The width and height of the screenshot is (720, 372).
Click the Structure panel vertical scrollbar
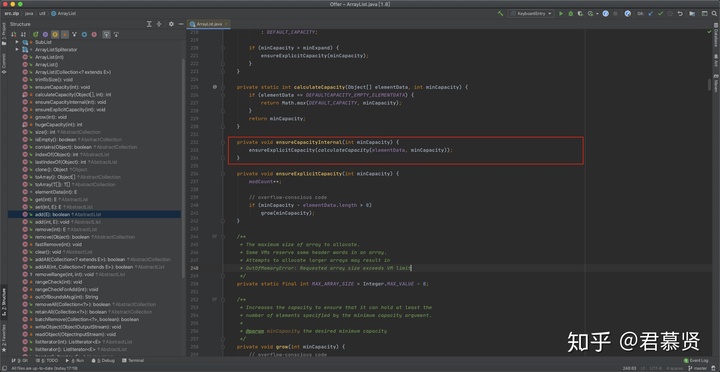(184, 168)
